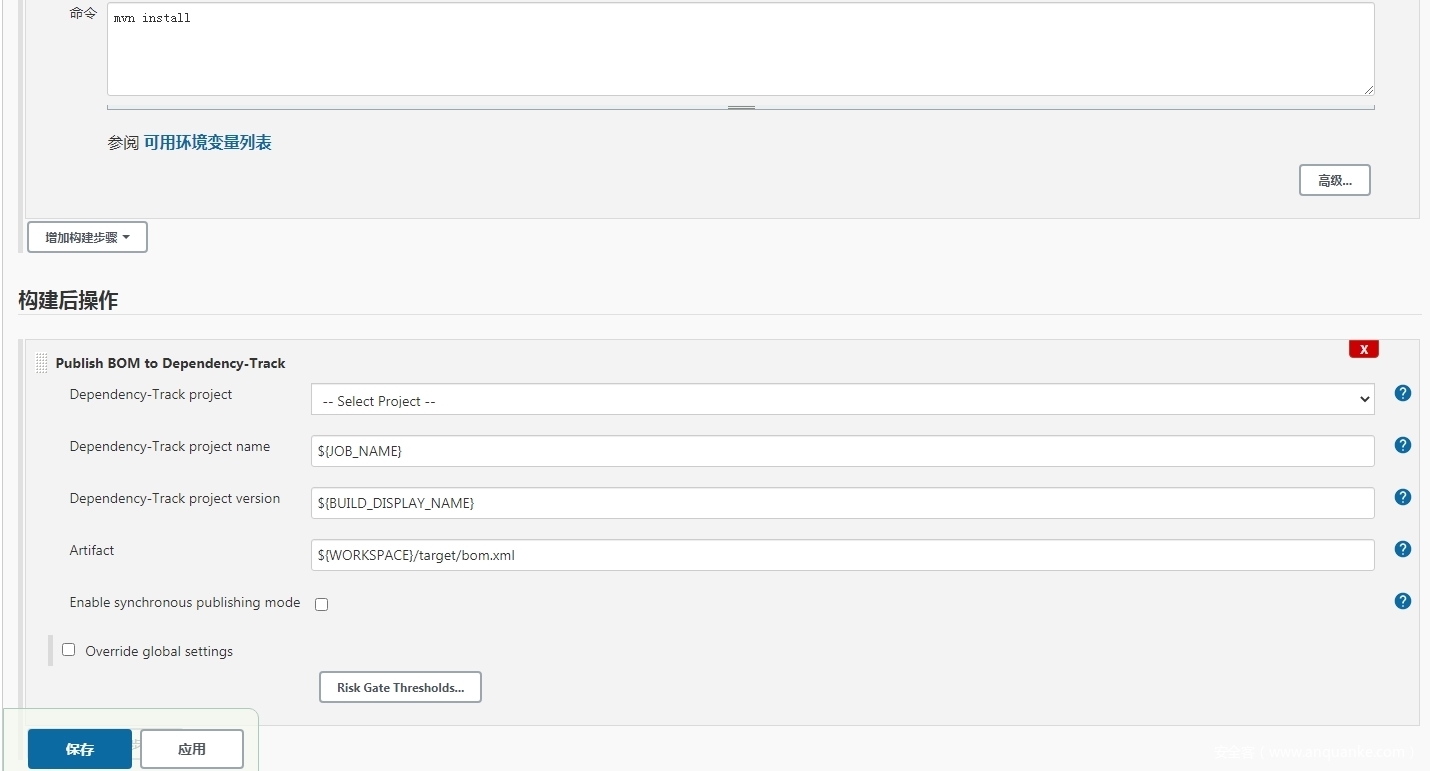The width and height of the screenshot is (1430, 771).
Task: Click the 高级... advanced button
Action: coord(1334,180)
